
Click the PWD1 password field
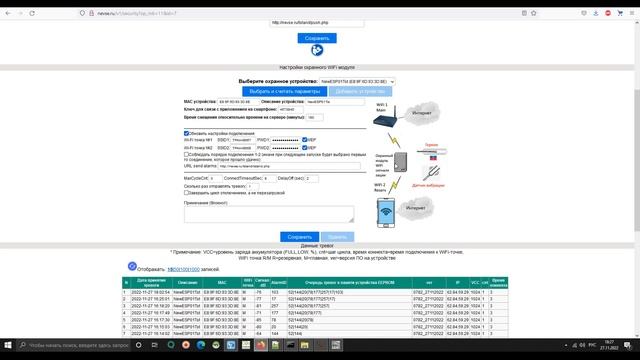[x=286, y=140]
